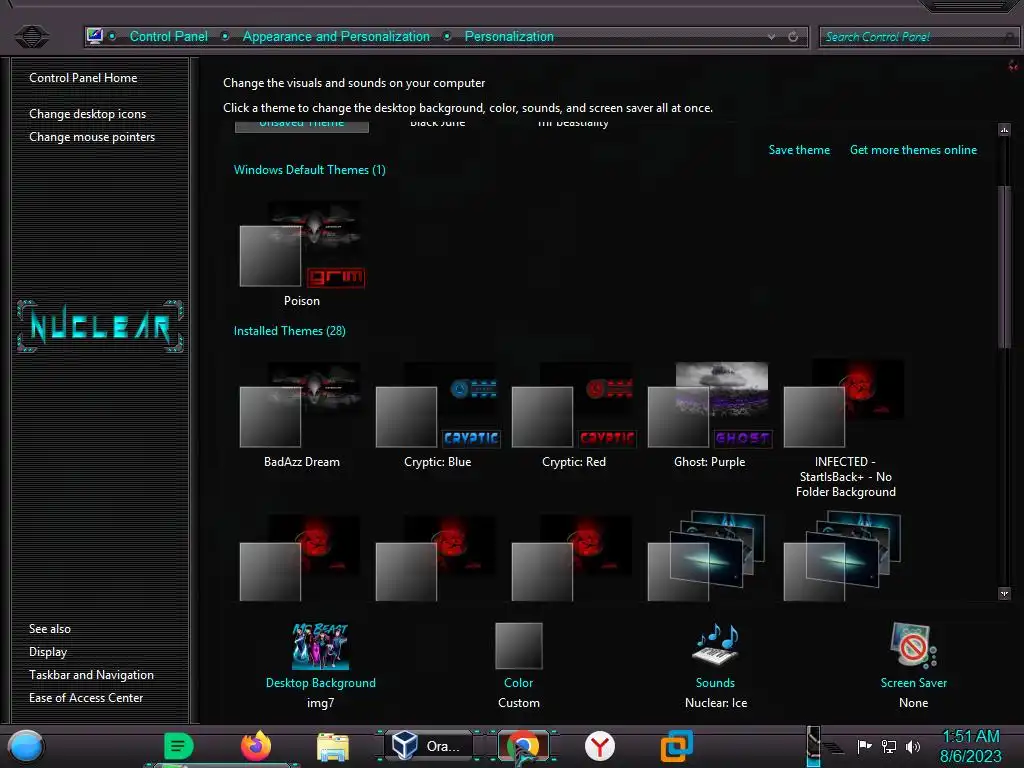
Task: Open the Screen Saver settings icon
Action: coord(913,645)
